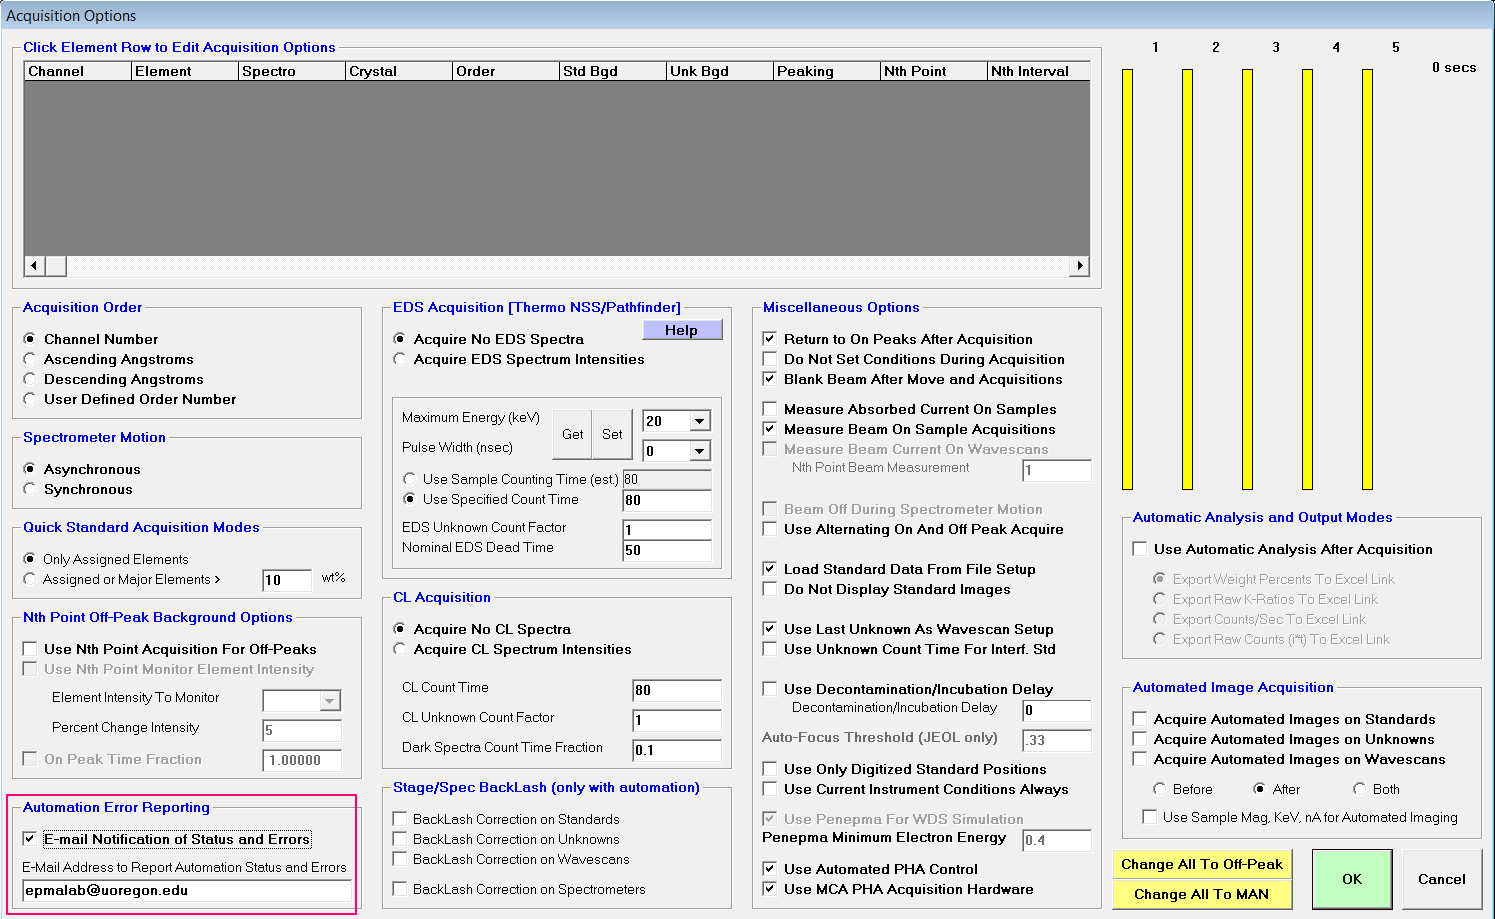Click Change All To Off-Peak
The image size is (1495, 919).
pyautogui.click(x=1201, y=864)
